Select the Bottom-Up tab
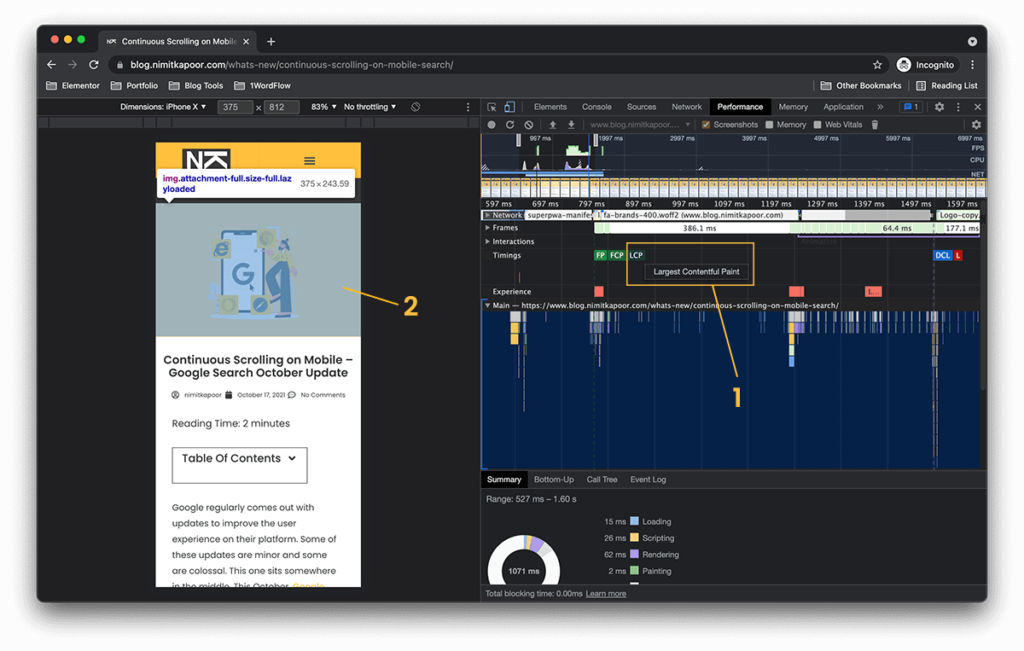The image size is (1024, 651). 554,480
